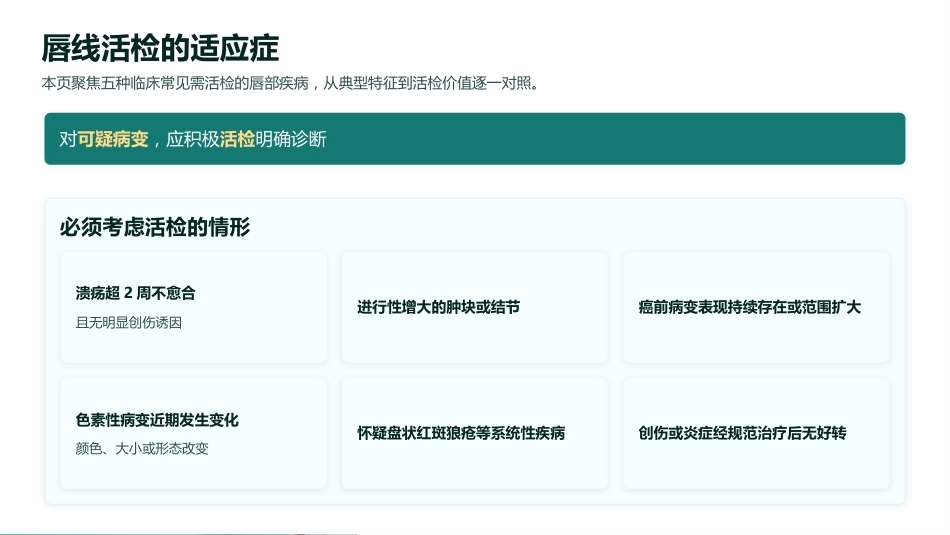Viewport: 950px width, 535px height.
Task: Click the highlighted word 活检 in banner
Action: pyautogui.click(x=237, y=139)
